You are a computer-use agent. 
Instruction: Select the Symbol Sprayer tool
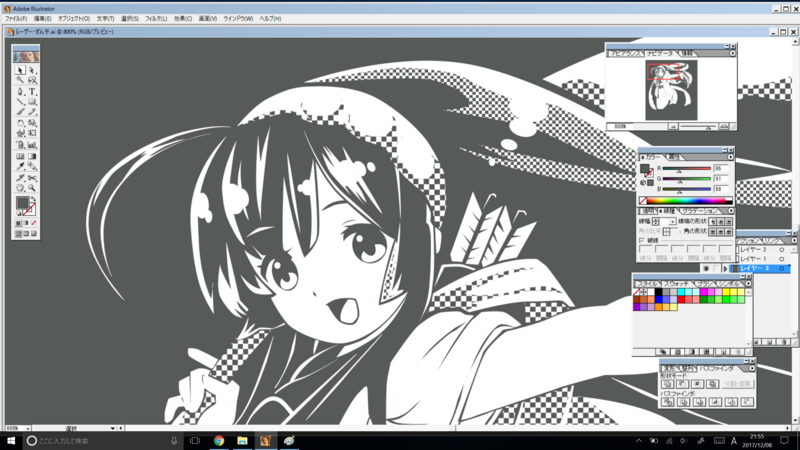pyautogui.click(x=20, y=145)
